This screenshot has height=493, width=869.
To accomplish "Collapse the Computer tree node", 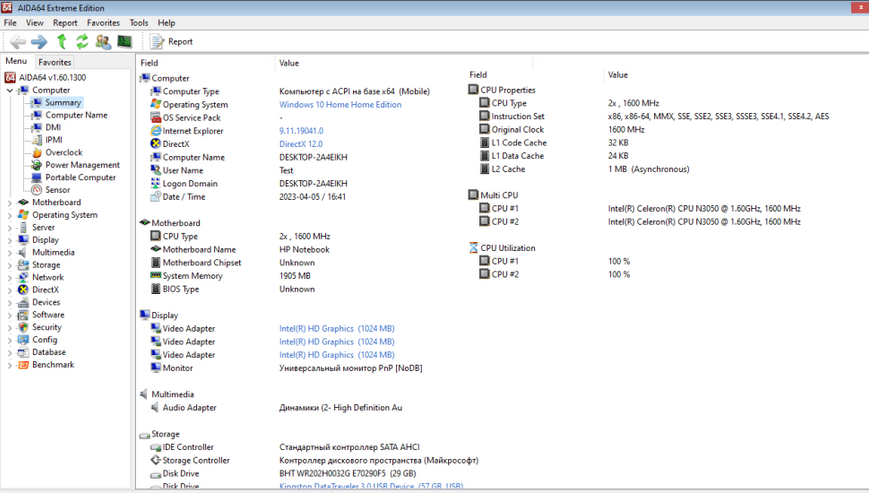I will point(9,90).
